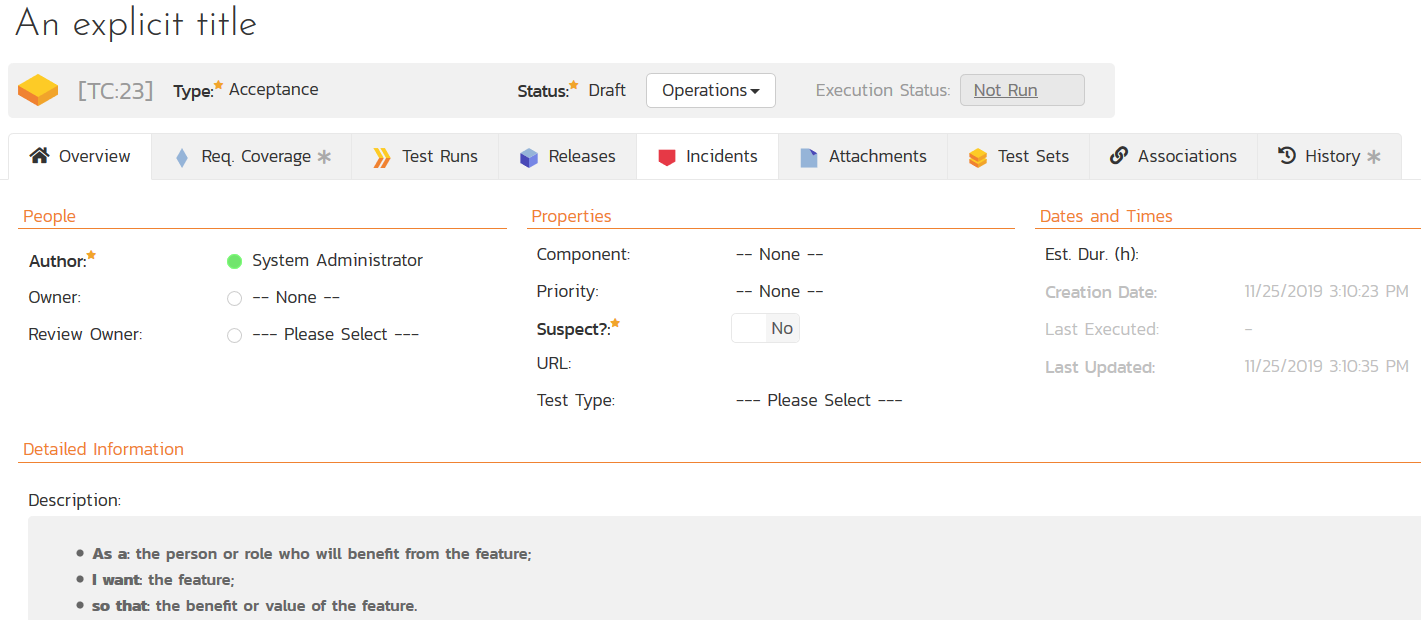Open the Operations dropdown

[x=710, y=90]
